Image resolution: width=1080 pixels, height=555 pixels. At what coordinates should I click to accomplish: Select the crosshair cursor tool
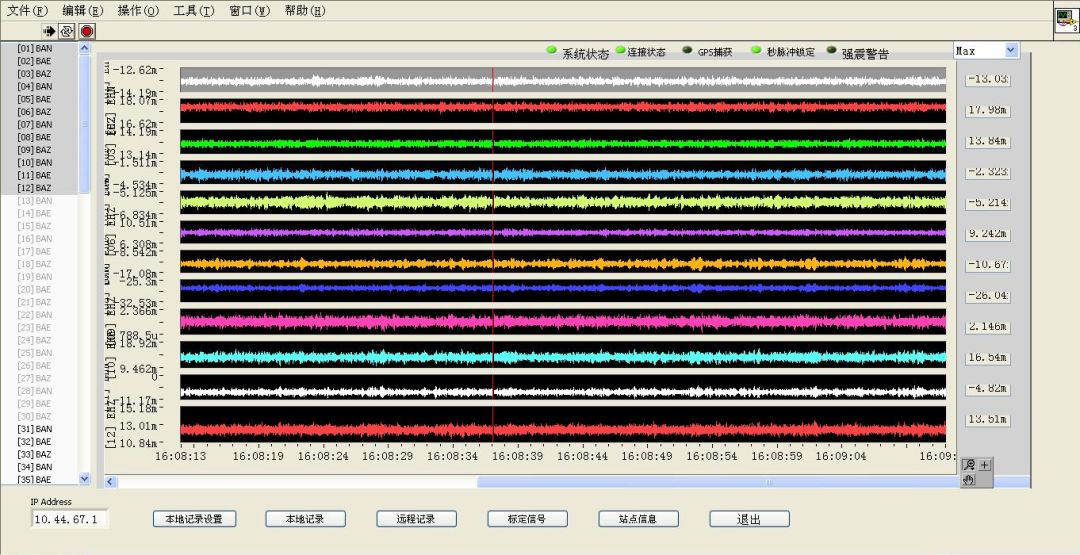click(x=985, y=465)
